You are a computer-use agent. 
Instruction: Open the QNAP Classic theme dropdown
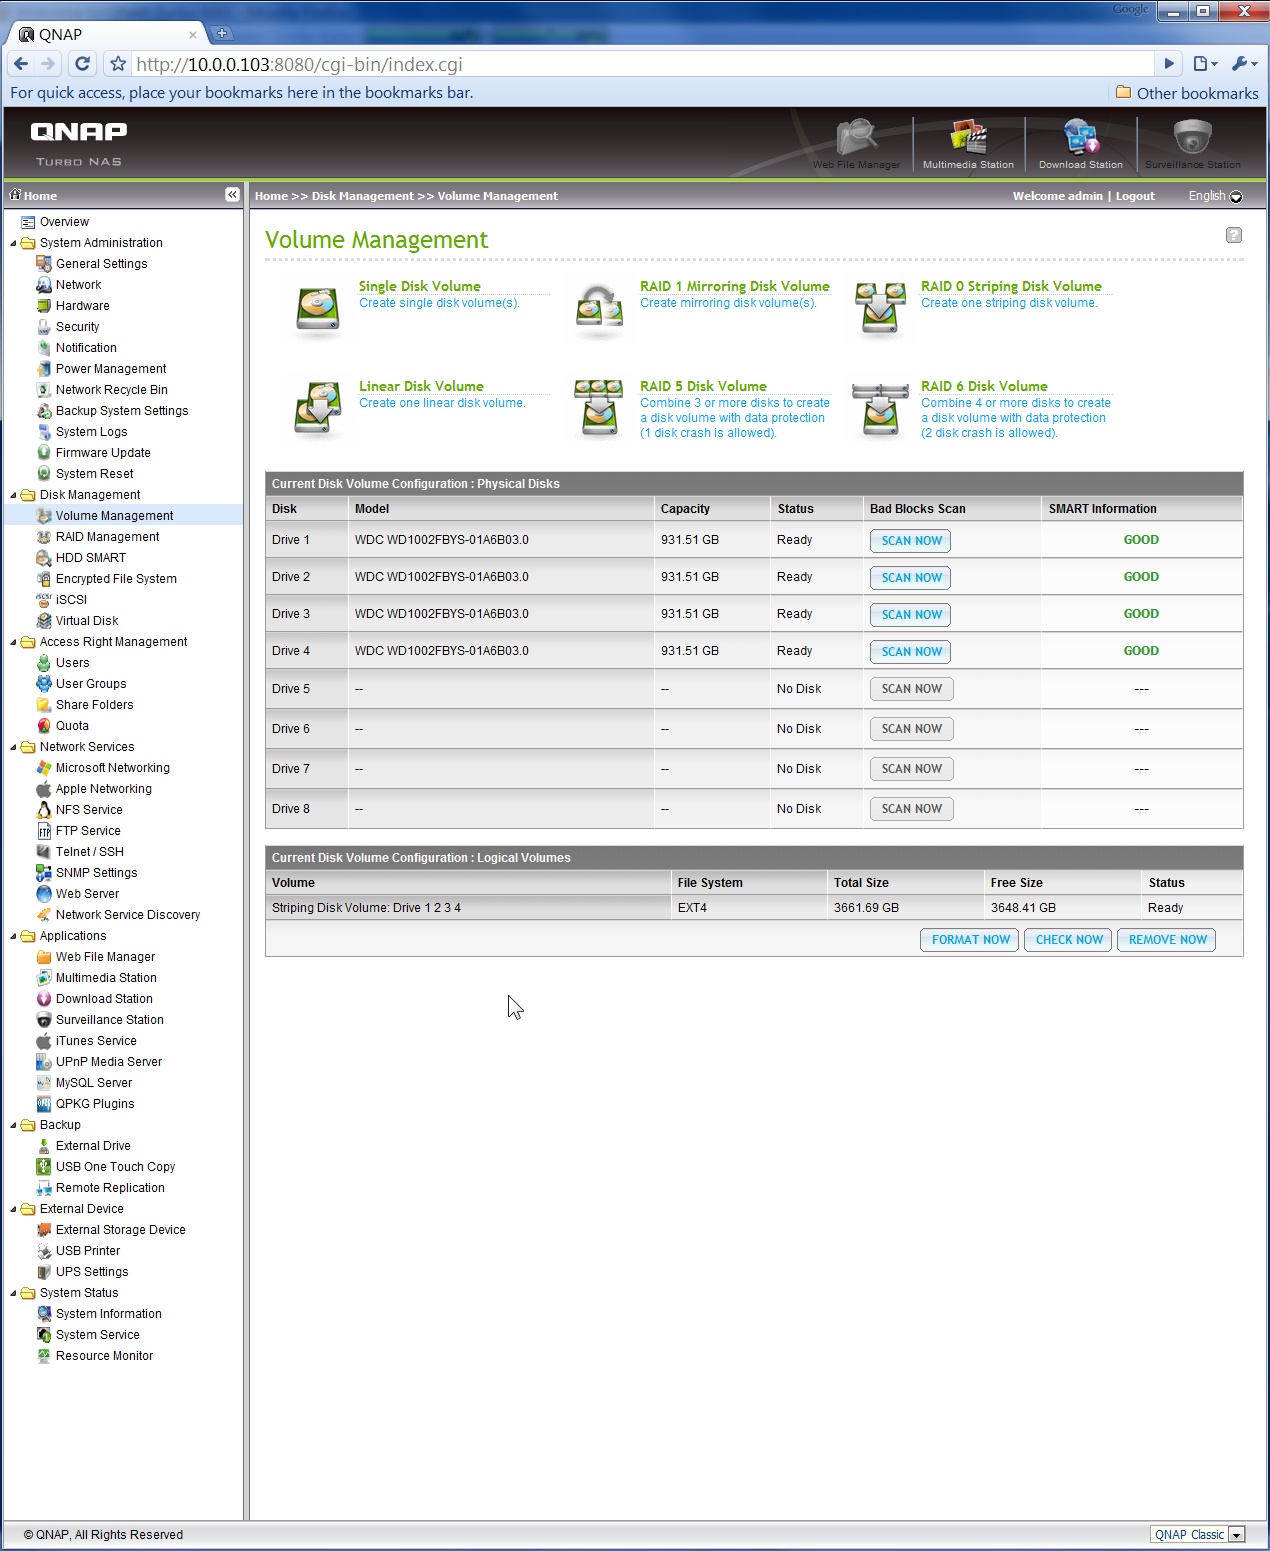click(x=1236, y=1535)
